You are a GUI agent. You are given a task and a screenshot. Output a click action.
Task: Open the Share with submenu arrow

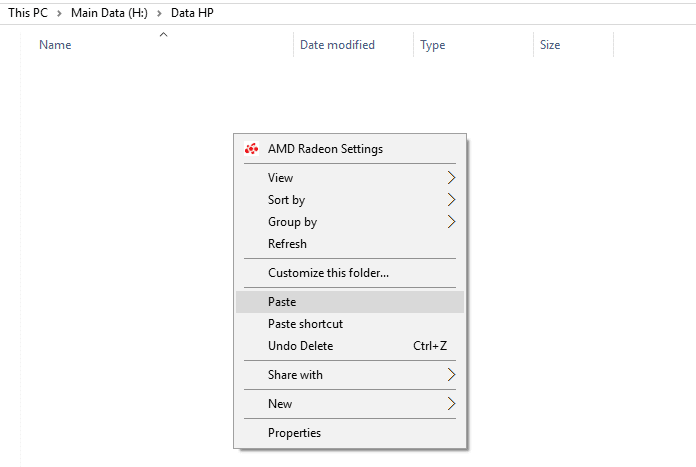tap(451, 375)
